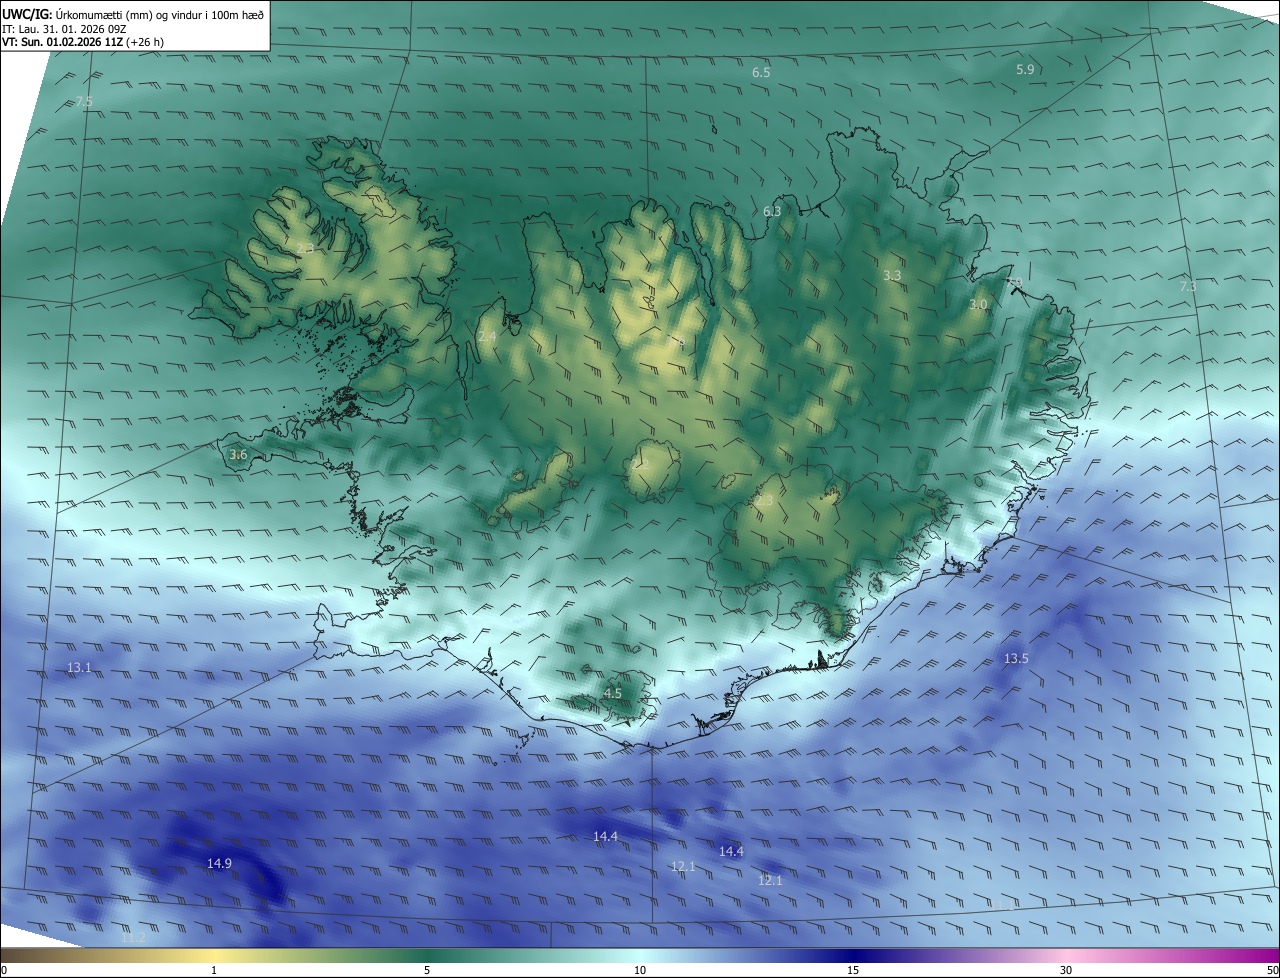Click the 5.9 value label on map

coord(1025,69)
